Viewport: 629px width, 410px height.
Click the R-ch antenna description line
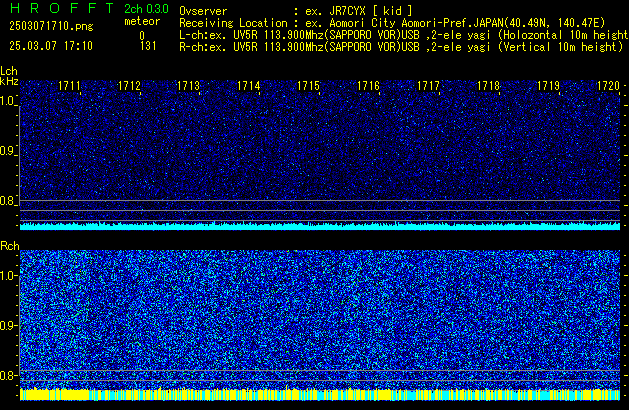pos(401,47)
